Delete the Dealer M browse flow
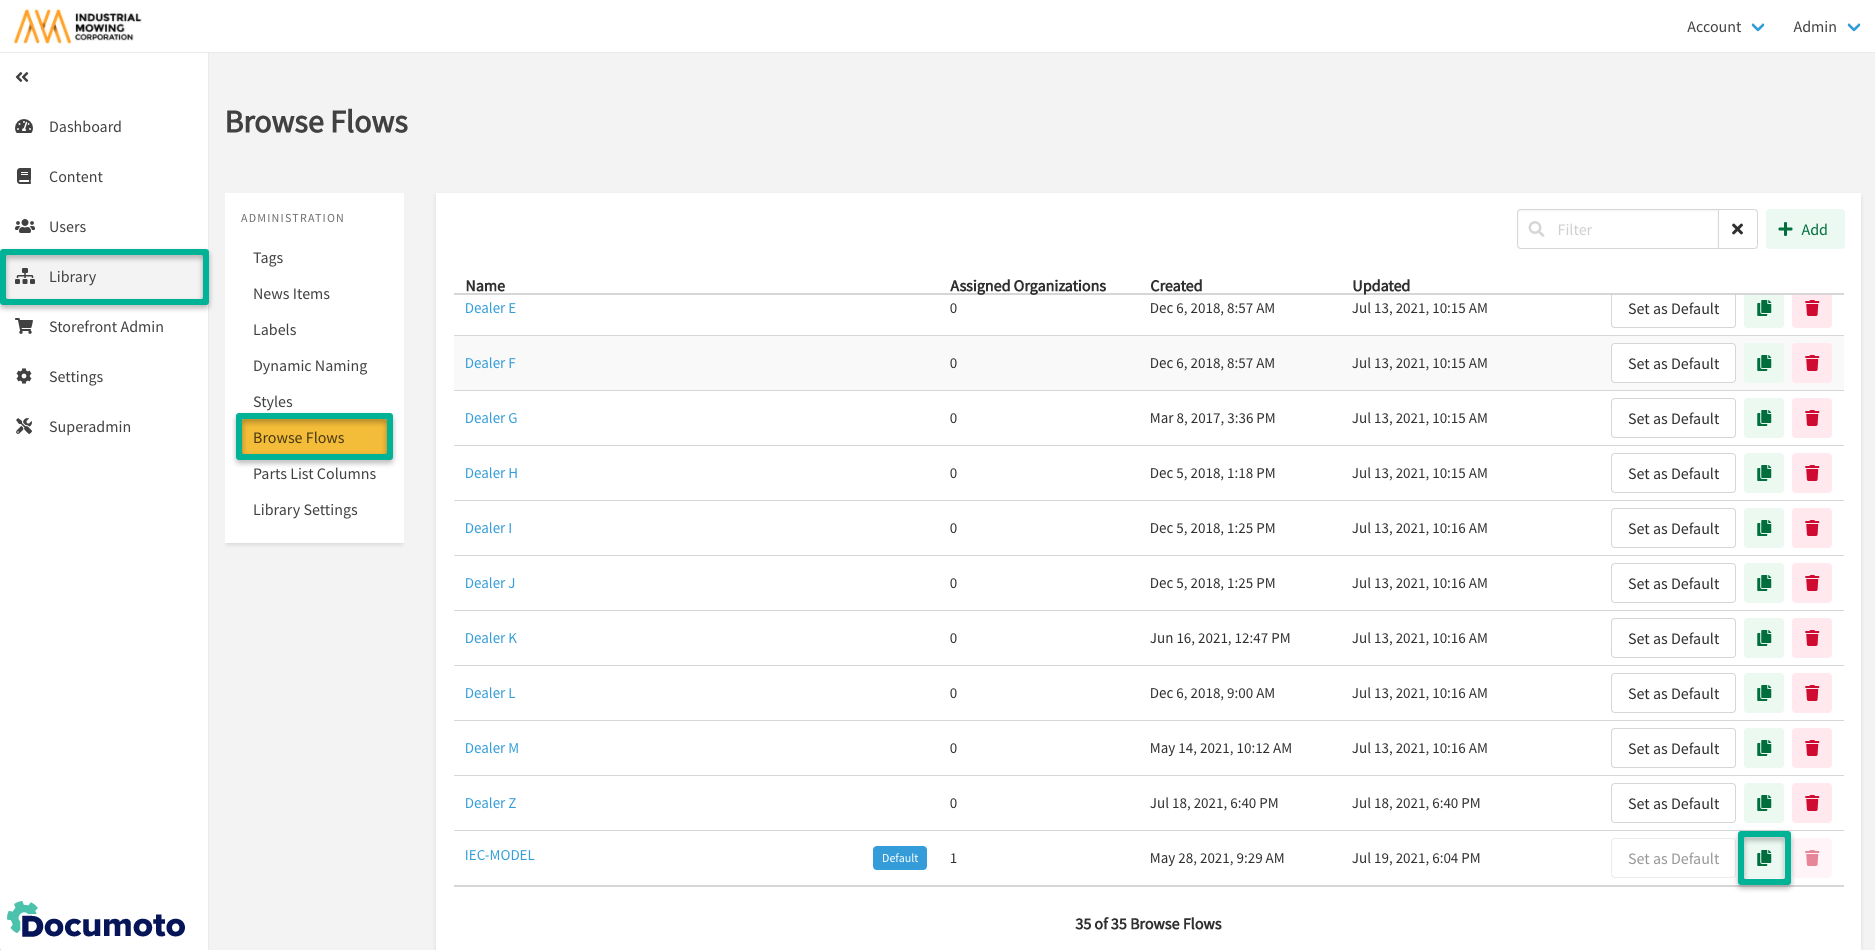 click(x=1811, y=748)
